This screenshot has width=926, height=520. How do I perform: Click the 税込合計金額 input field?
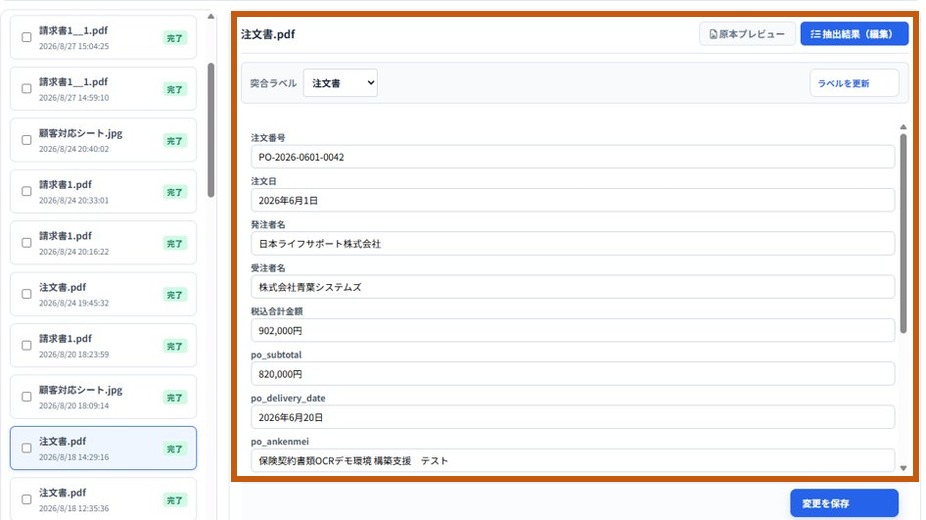pos(572,331)
